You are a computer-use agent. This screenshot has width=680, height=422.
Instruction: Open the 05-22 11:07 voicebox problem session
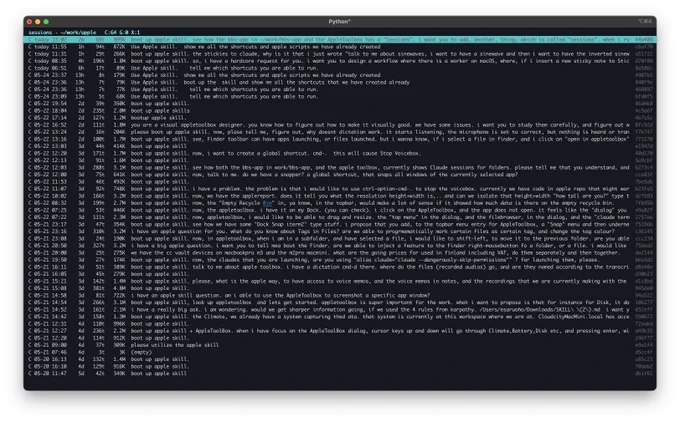340,189
